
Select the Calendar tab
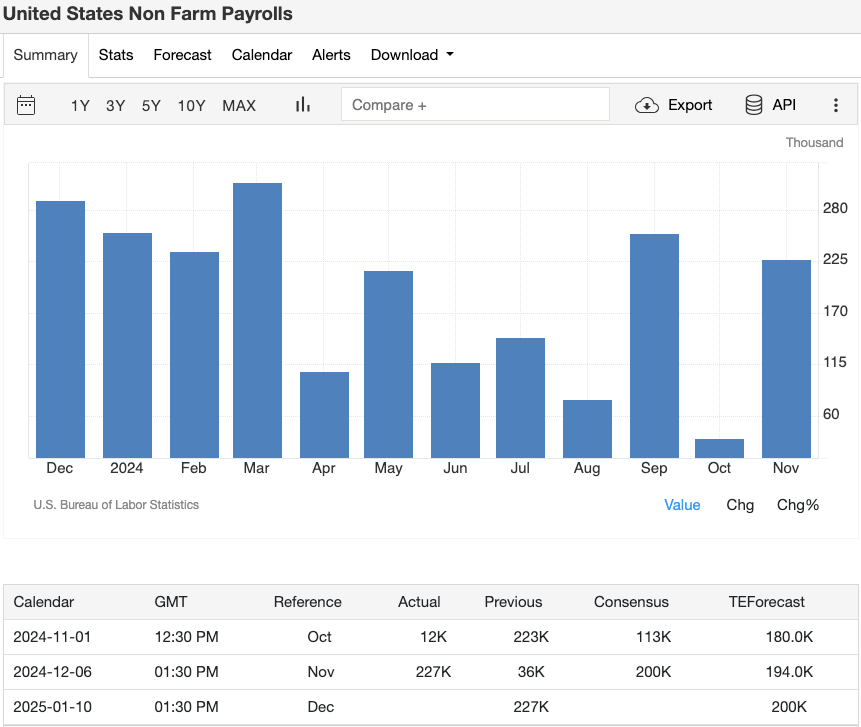(261, 55)
